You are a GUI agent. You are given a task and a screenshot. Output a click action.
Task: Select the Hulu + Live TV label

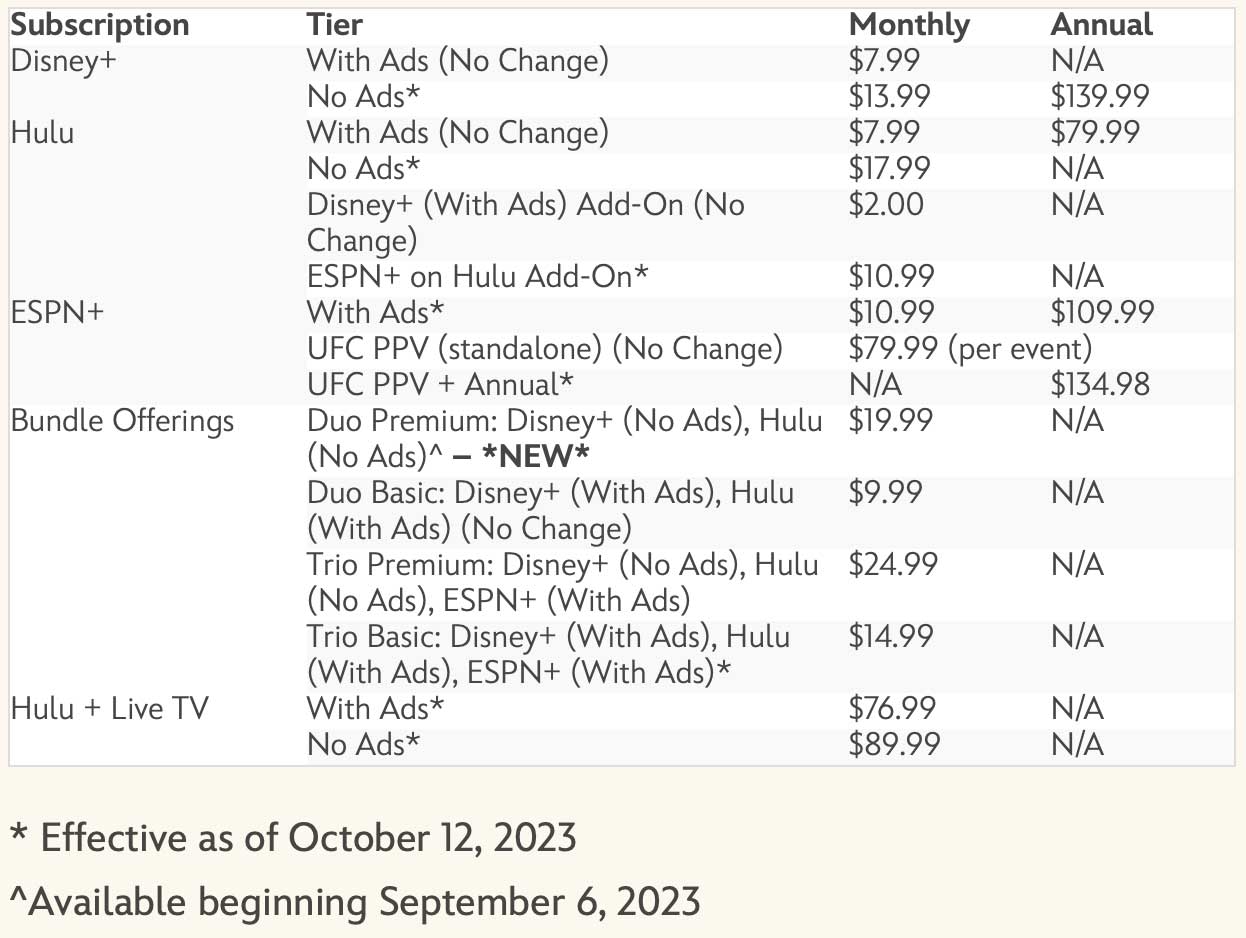coord(110,709)
